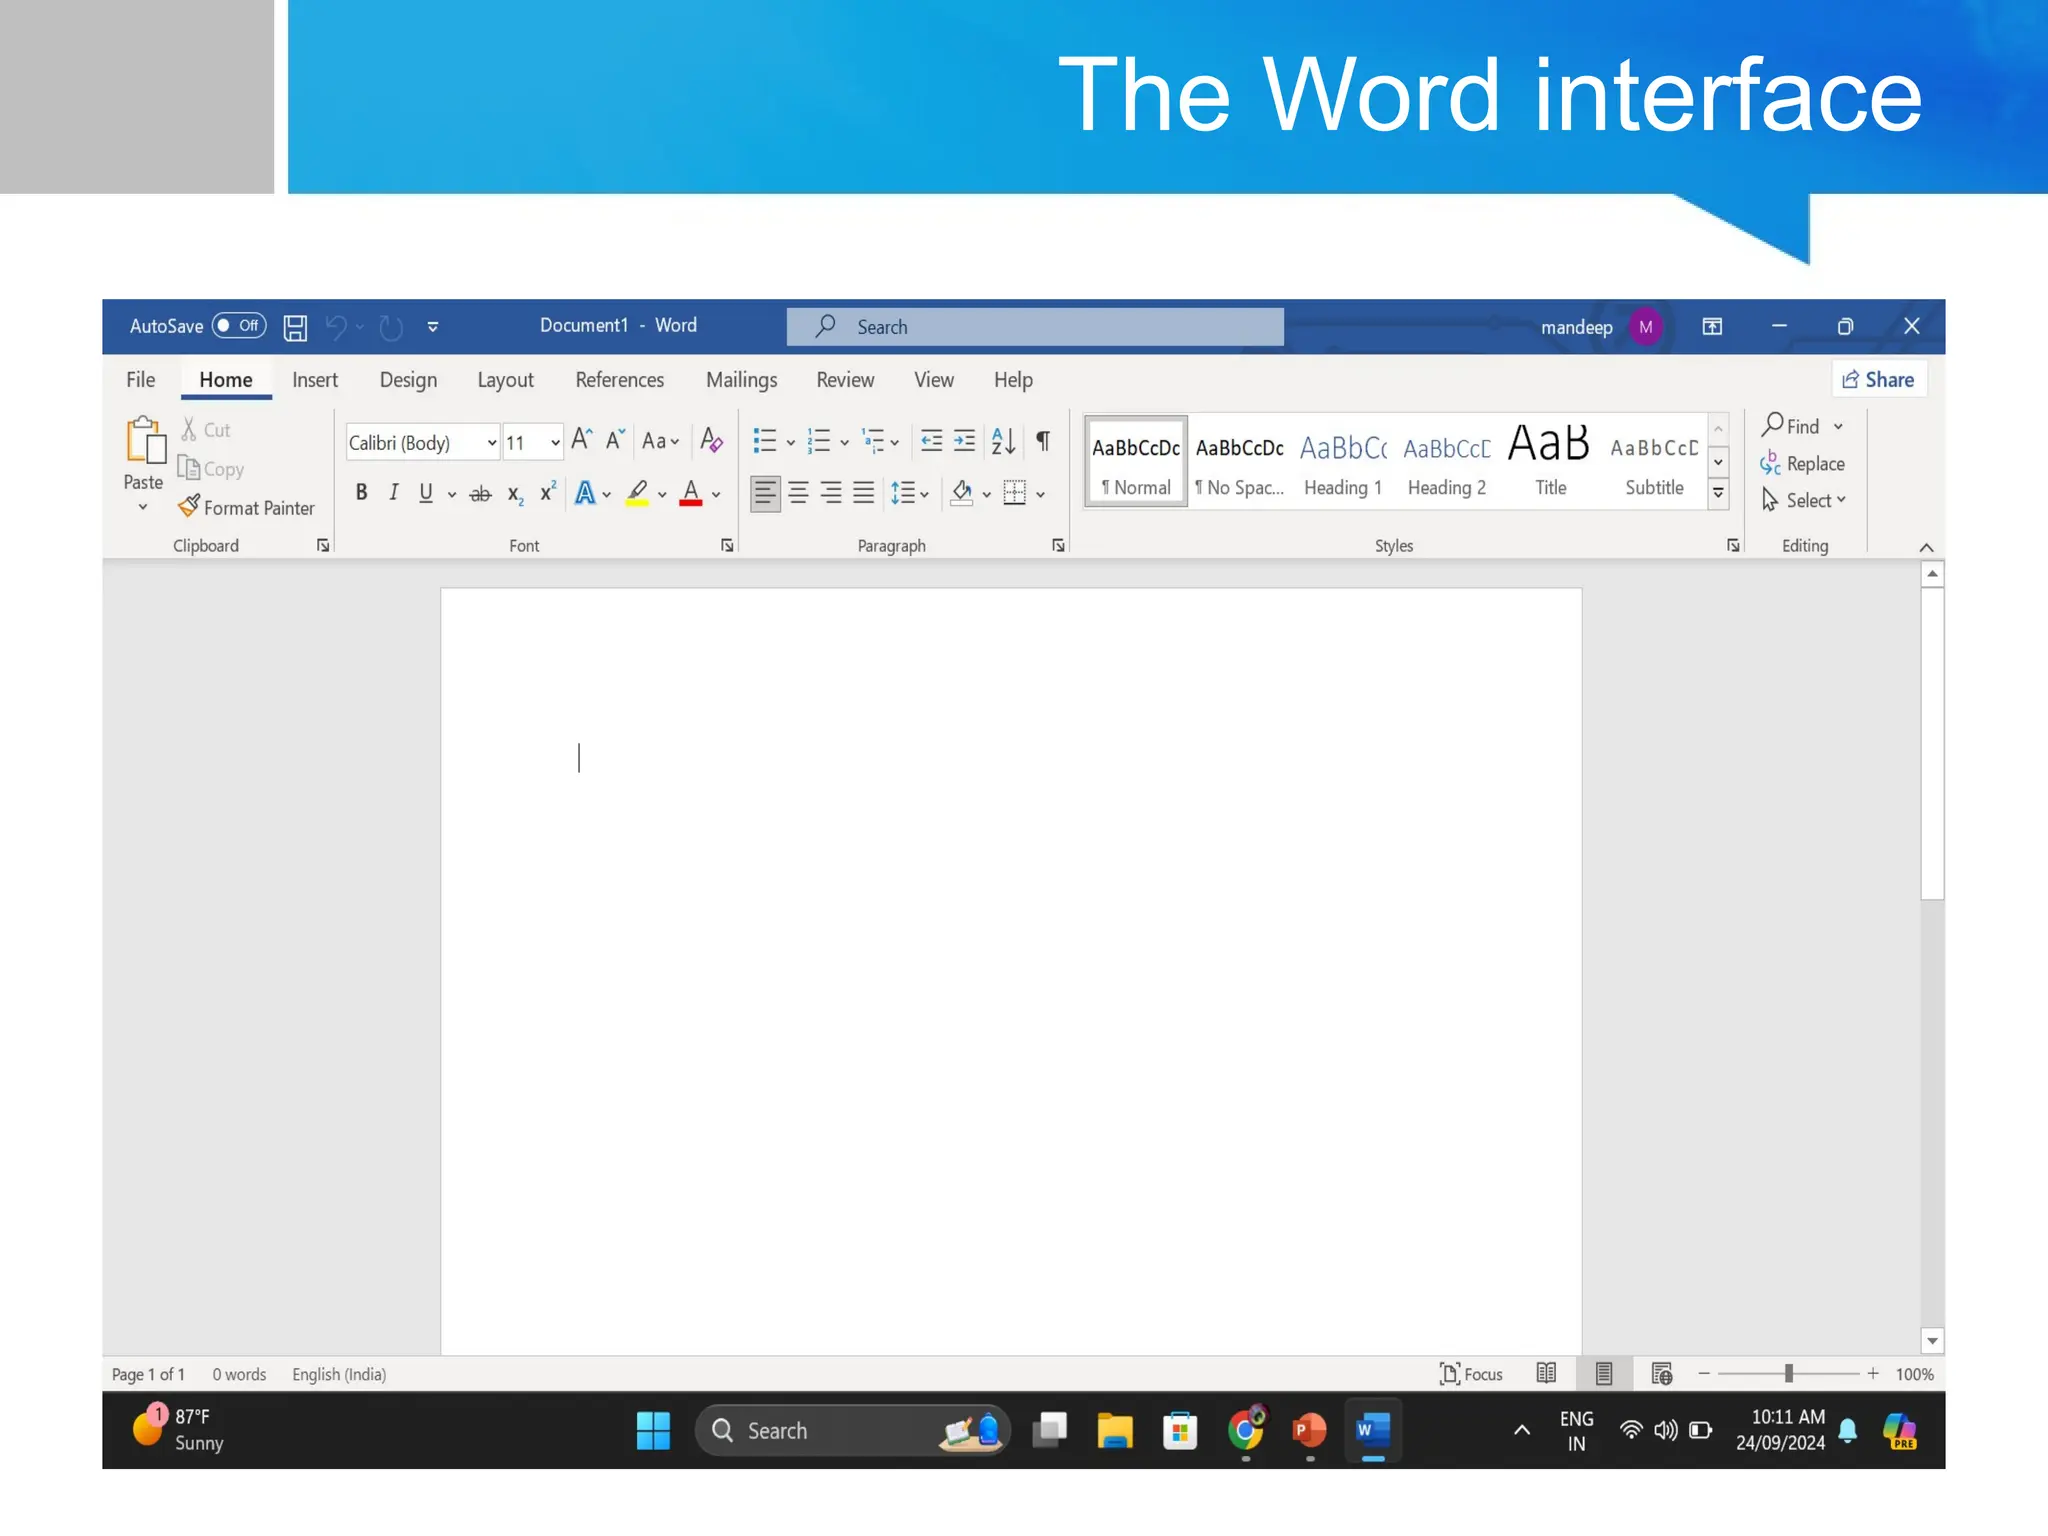Click the Ribbon Display Options icon
This screenshot has width=2048, height=1536.
click(x=1712, y=326)
